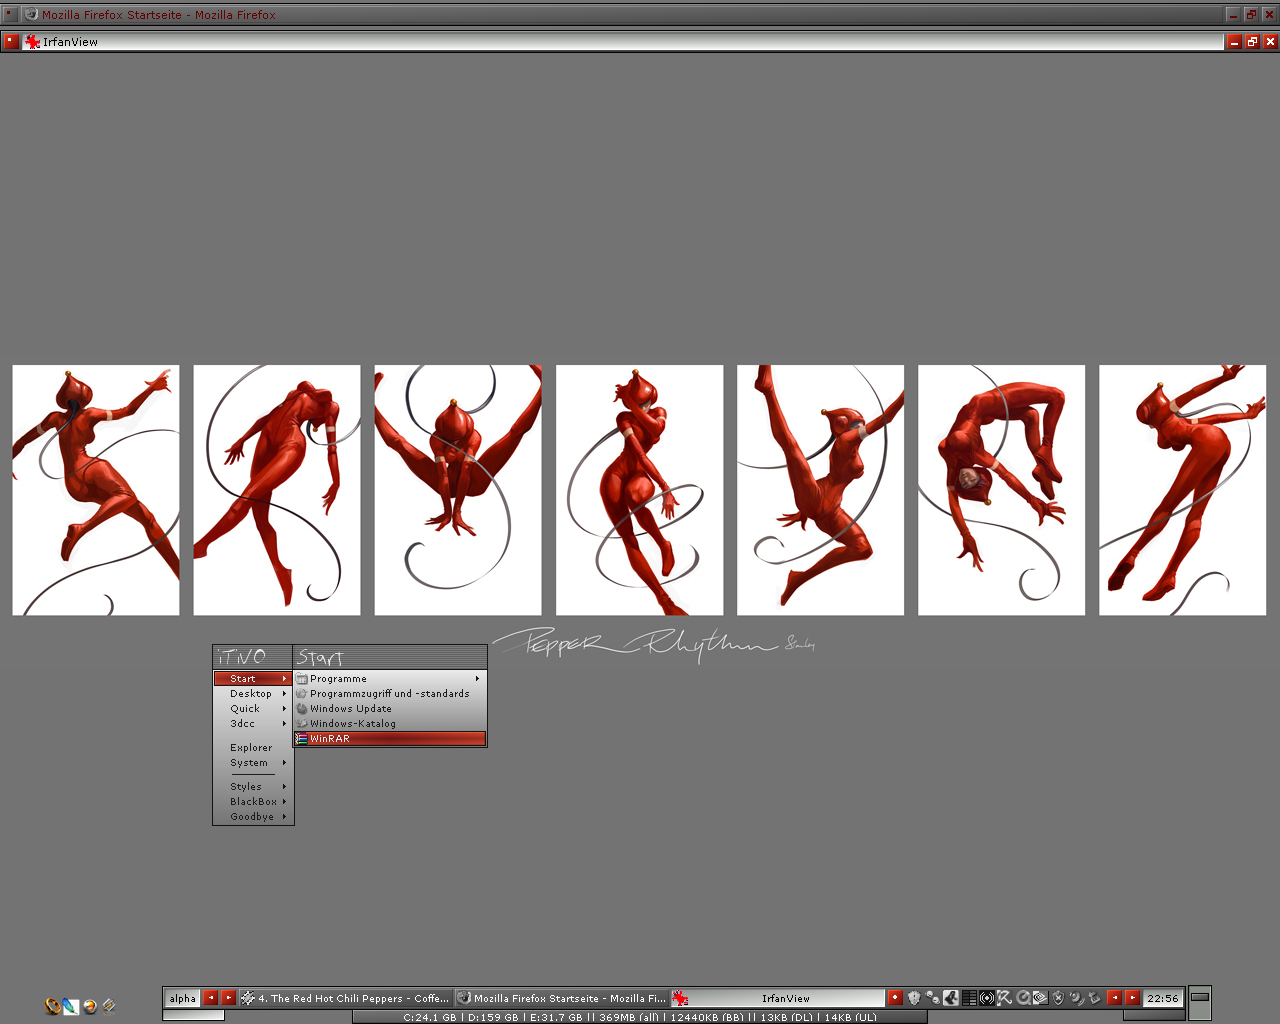1280x1024 pixels.
Task: Click the red dot button after the IrfanView task
Action: (895, 998)
